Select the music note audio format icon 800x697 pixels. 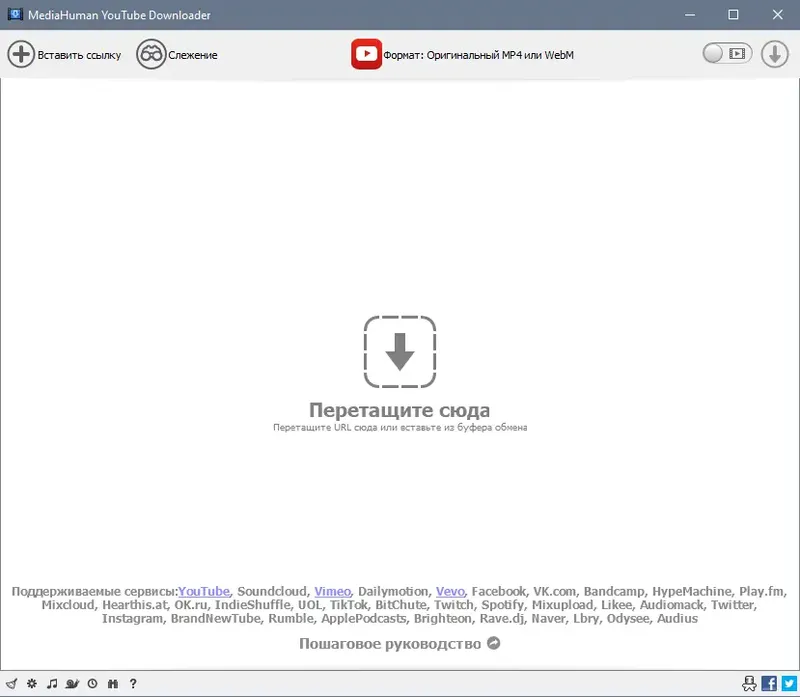pyautogui.click(x=52, y=684)
